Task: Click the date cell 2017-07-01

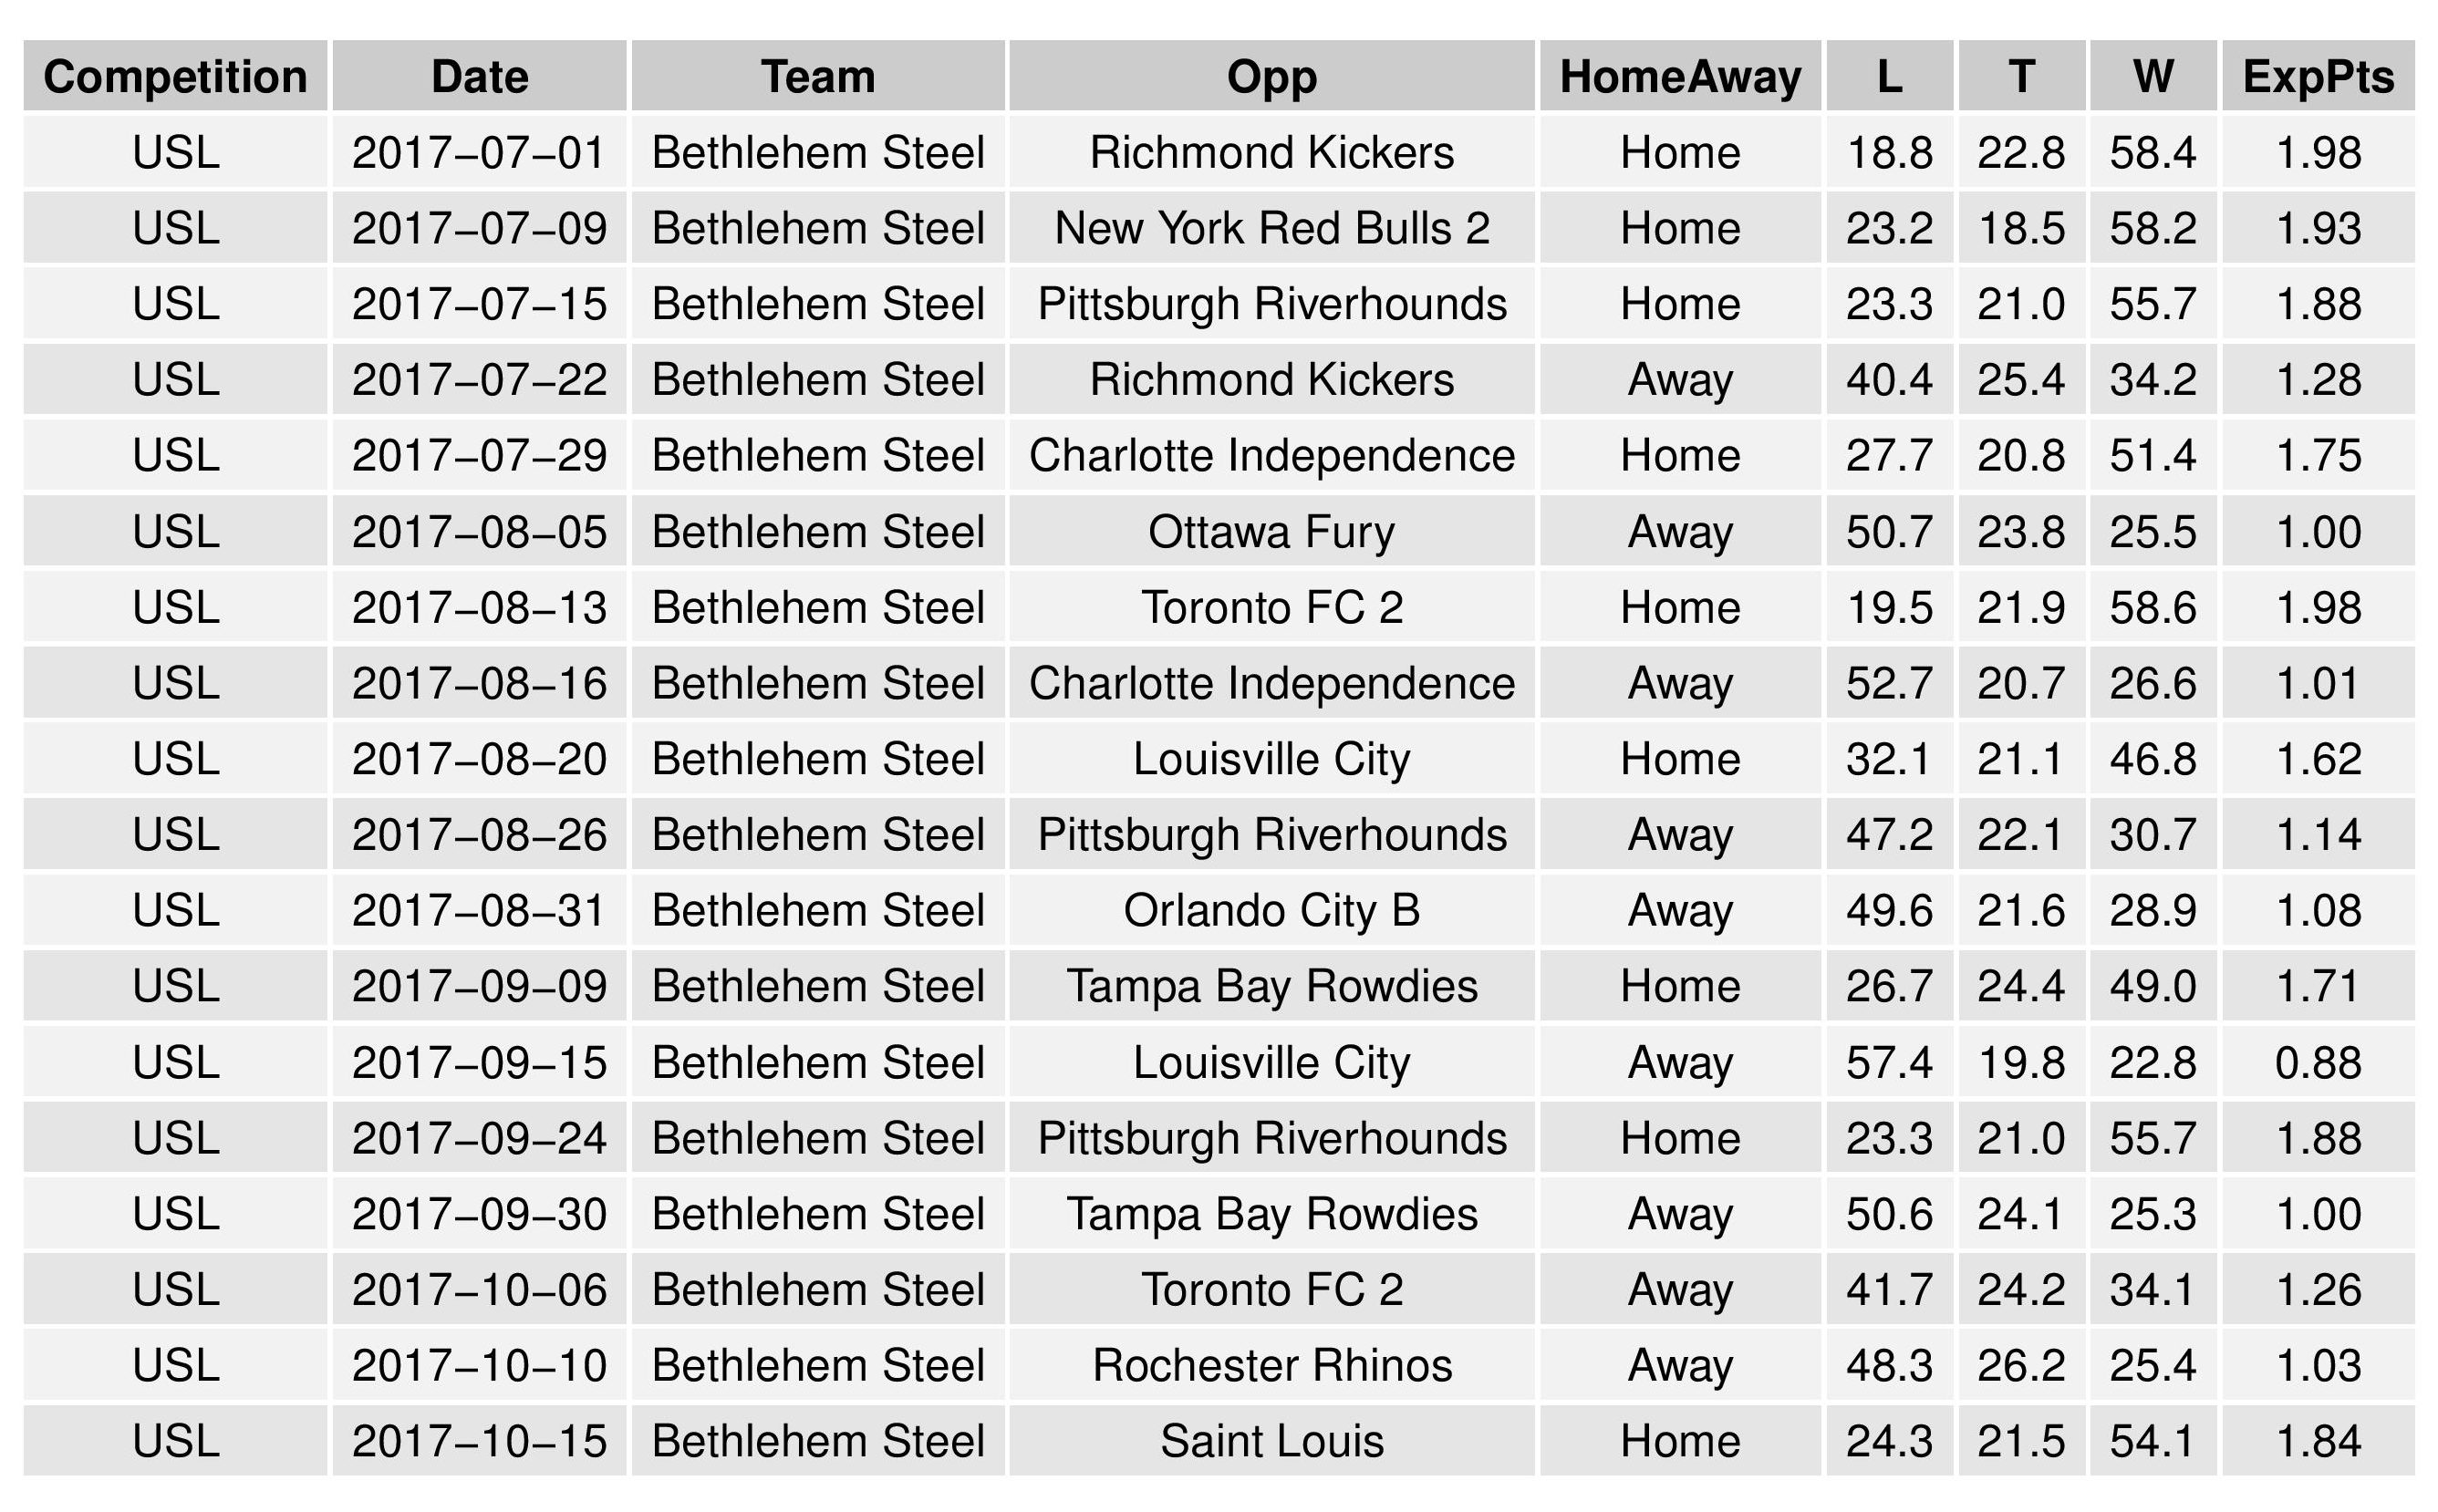Action: tap(479, 153)
